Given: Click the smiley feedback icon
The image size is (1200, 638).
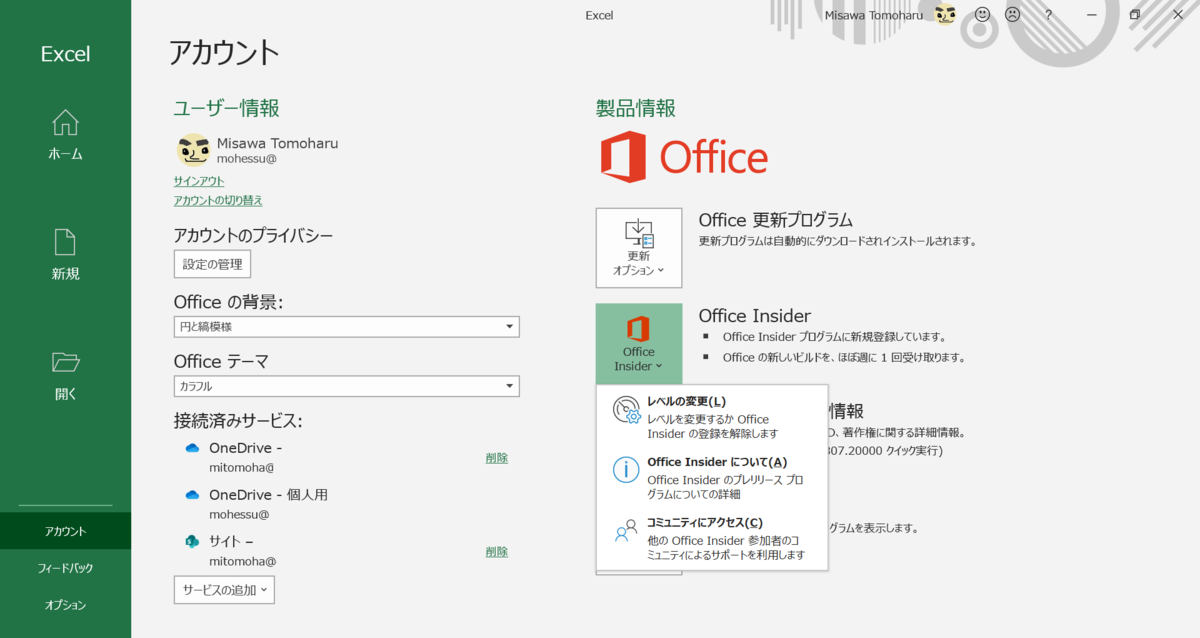Looking at the screenshot, I should pos(982,14).
